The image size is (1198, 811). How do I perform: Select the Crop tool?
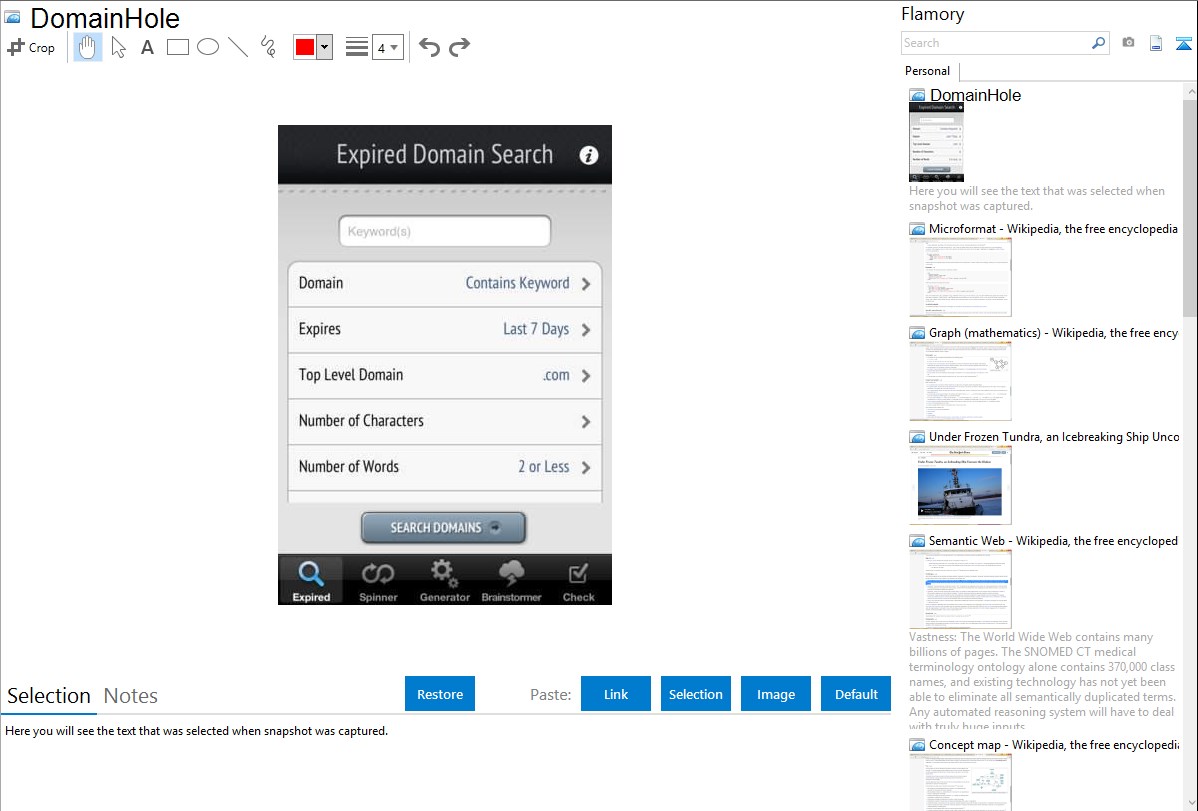pos(31,47)
